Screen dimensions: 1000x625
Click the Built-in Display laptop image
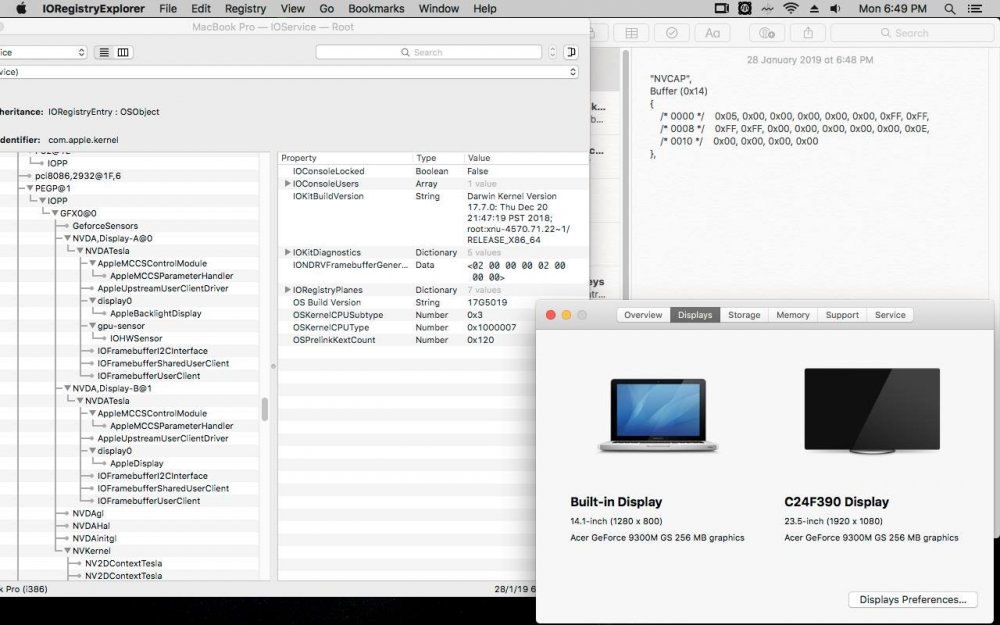click(658, 415)
